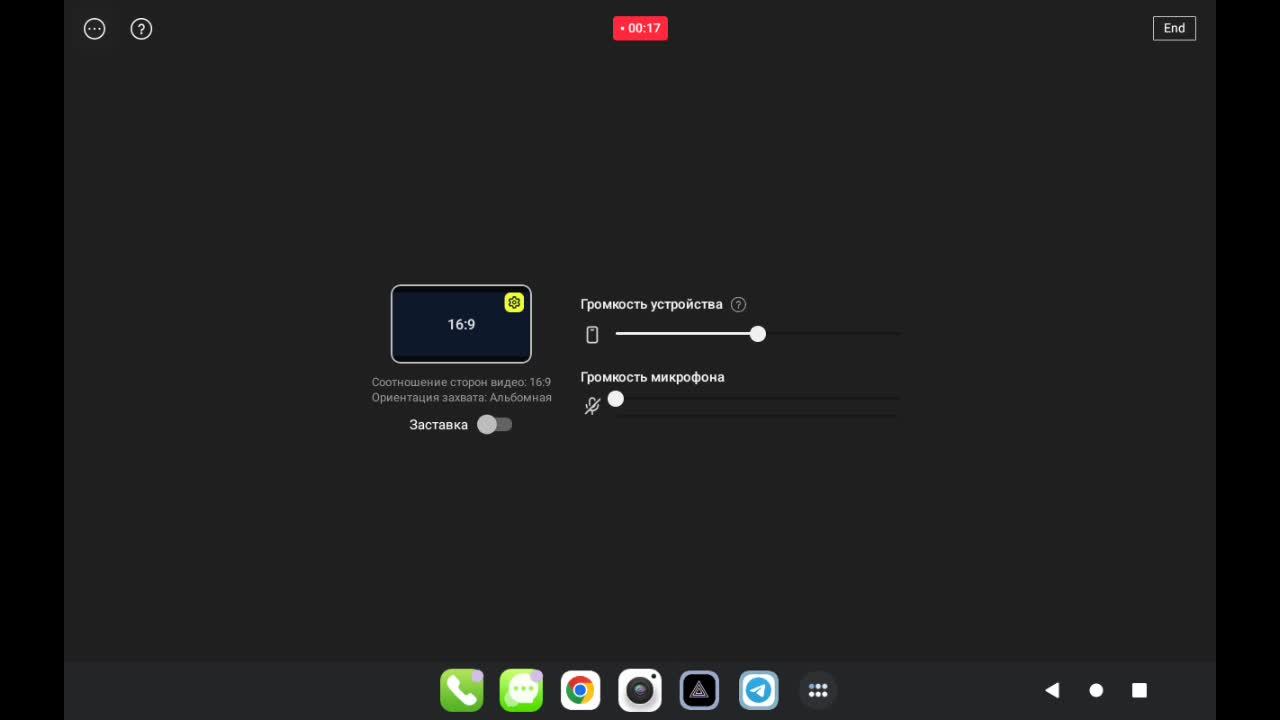Viewport: 1280px width, 720px height.
Task: Click the text Ориентация захвата: Альбомная
Action: click(461, 397)
